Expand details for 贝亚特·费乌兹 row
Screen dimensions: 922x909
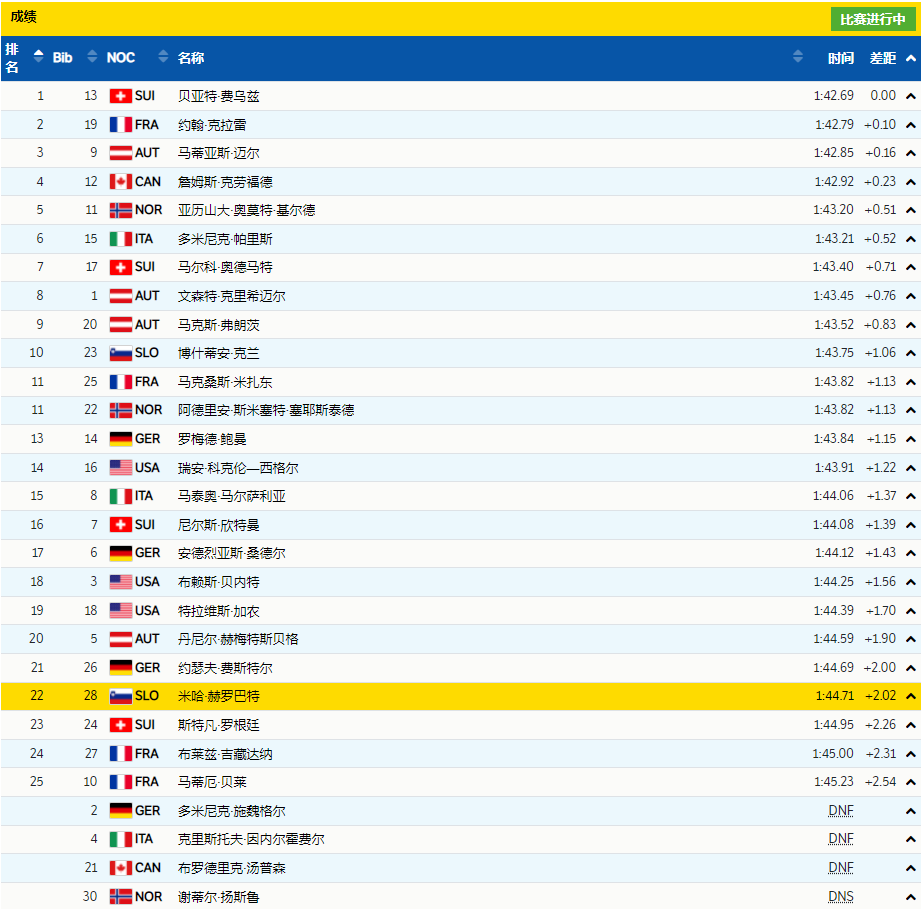910,96
